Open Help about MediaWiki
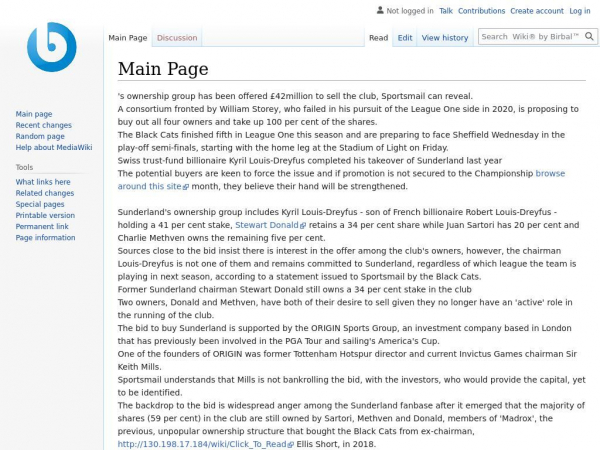Viewport: 600px width, 450px height. pyautogui.click(x=54, y=147)
